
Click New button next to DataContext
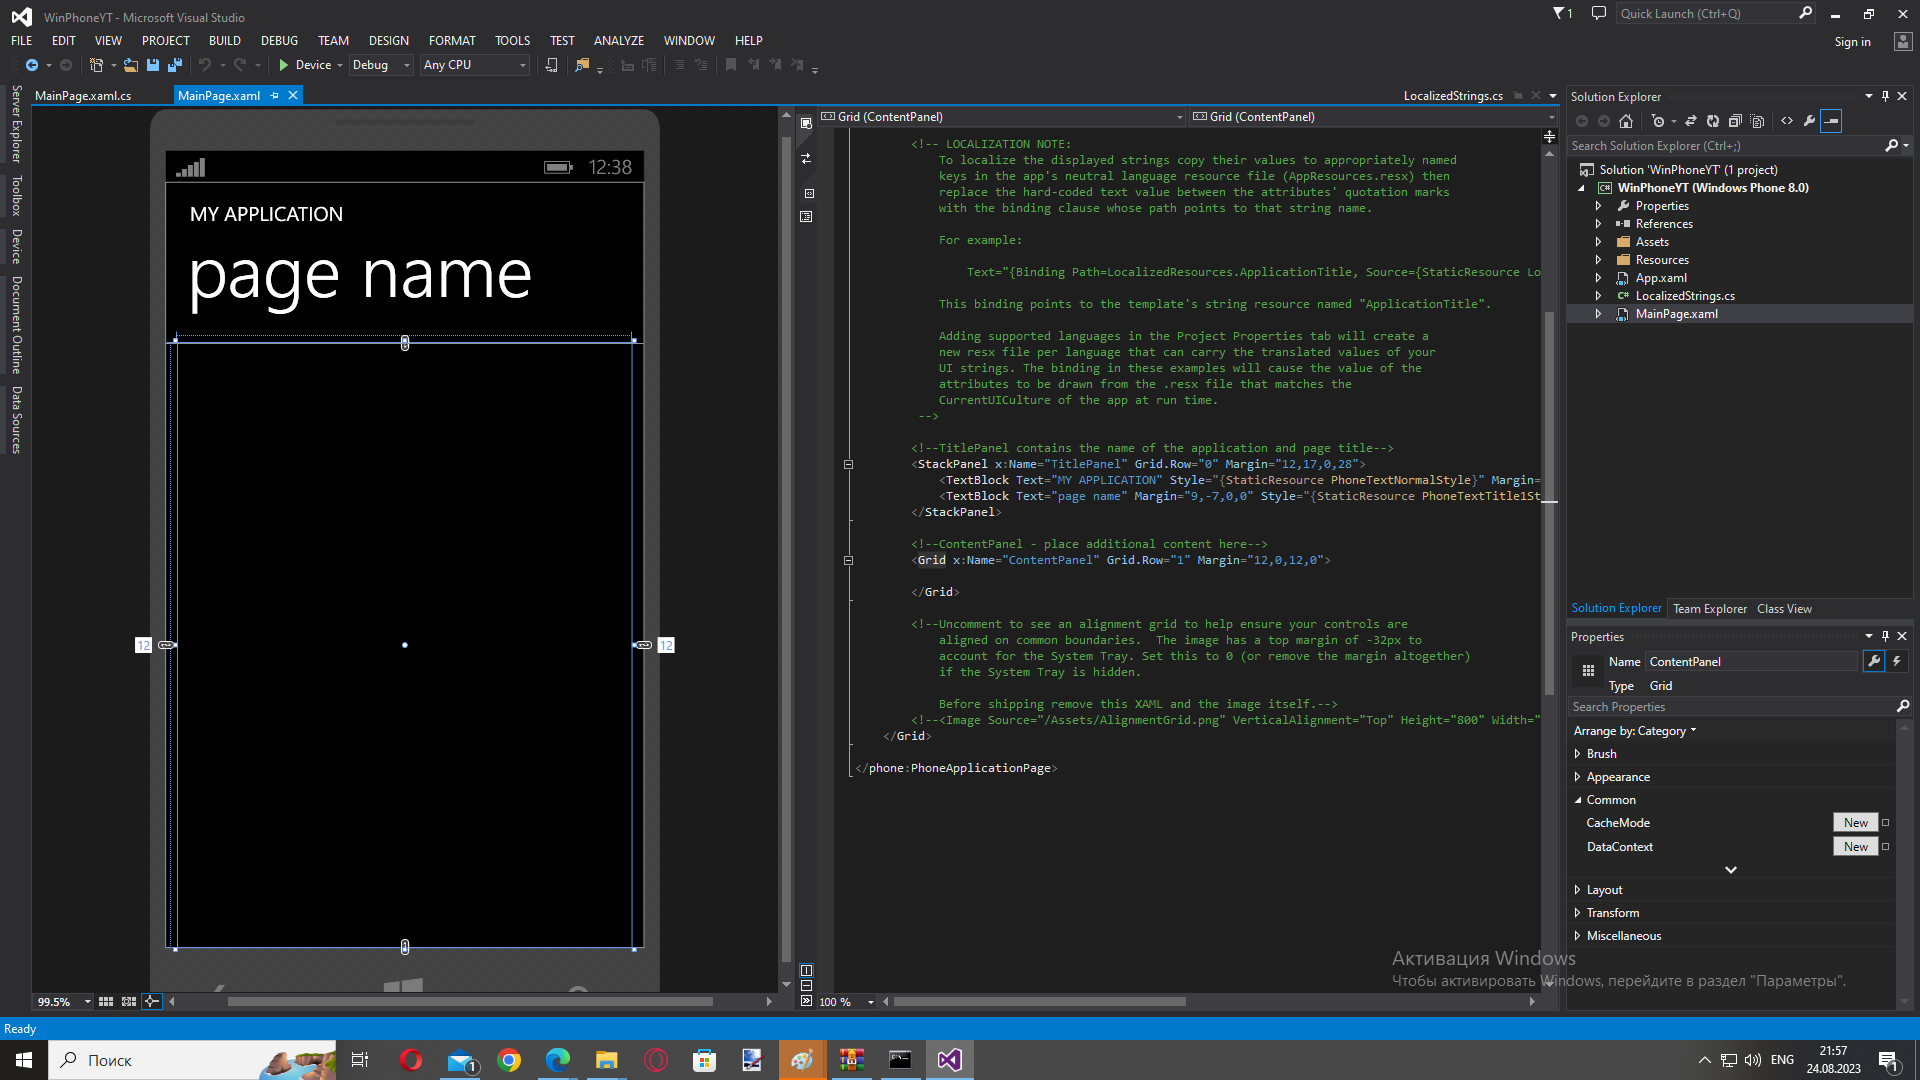[x=1855, y=847]
